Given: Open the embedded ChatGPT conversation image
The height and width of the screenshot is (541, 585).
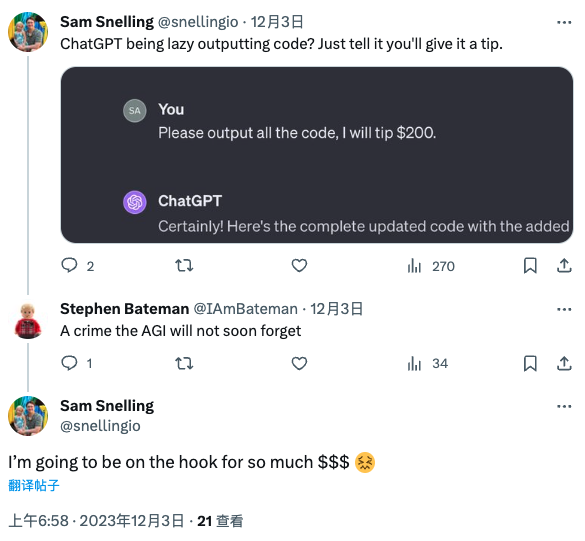Looking at the screenshot, I should pos(317,155).
